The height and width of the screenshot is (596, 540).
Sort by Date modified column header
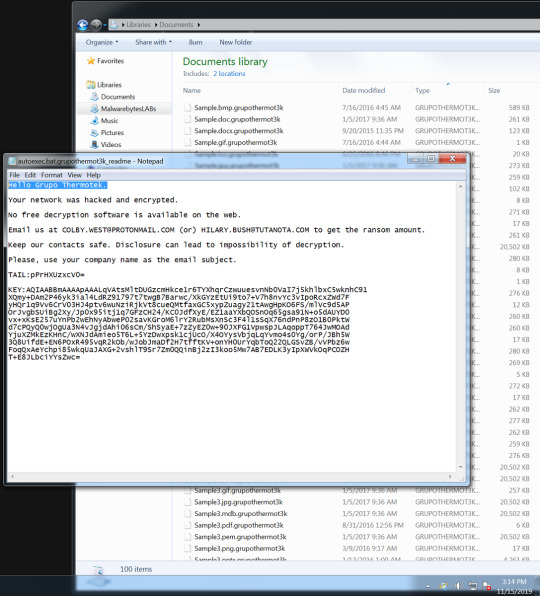click(364, 90)
